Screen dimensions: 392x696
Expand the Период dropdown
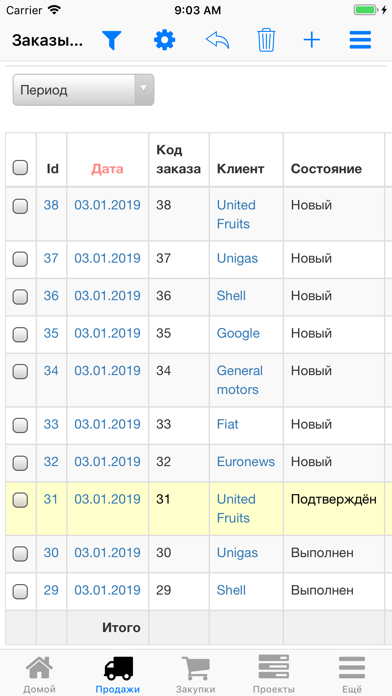[83, 90]
